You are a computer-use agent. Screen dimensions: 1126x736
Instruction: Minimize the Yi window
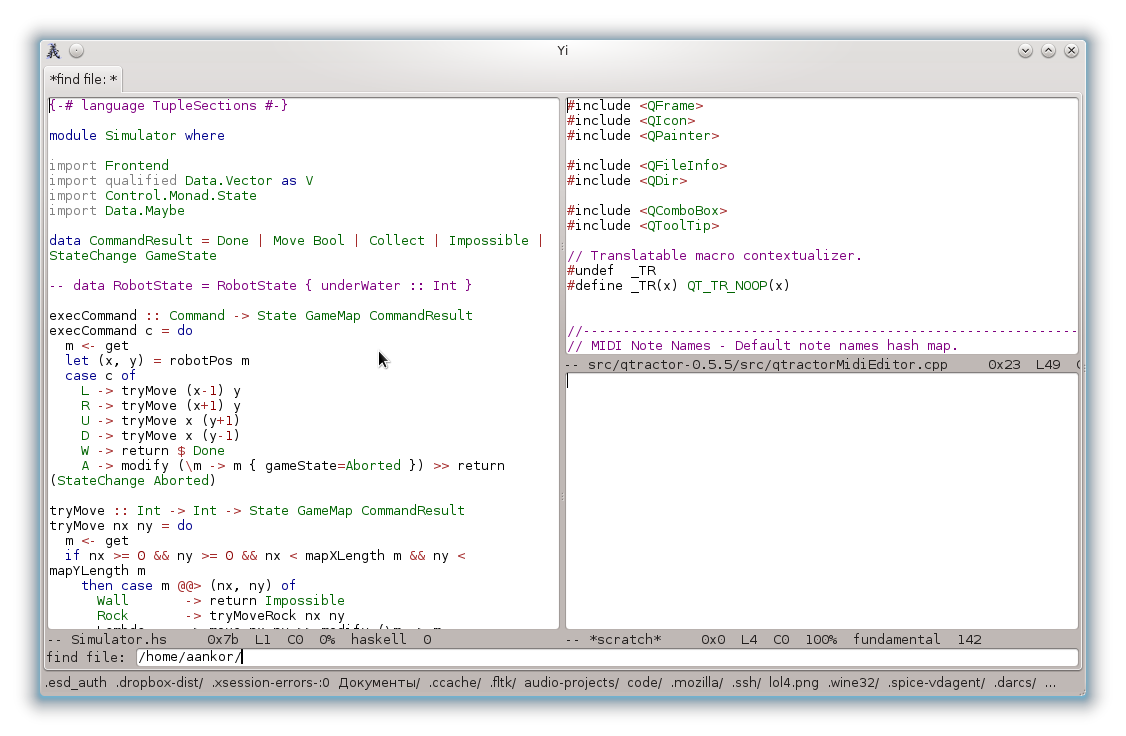point(1025,51)
